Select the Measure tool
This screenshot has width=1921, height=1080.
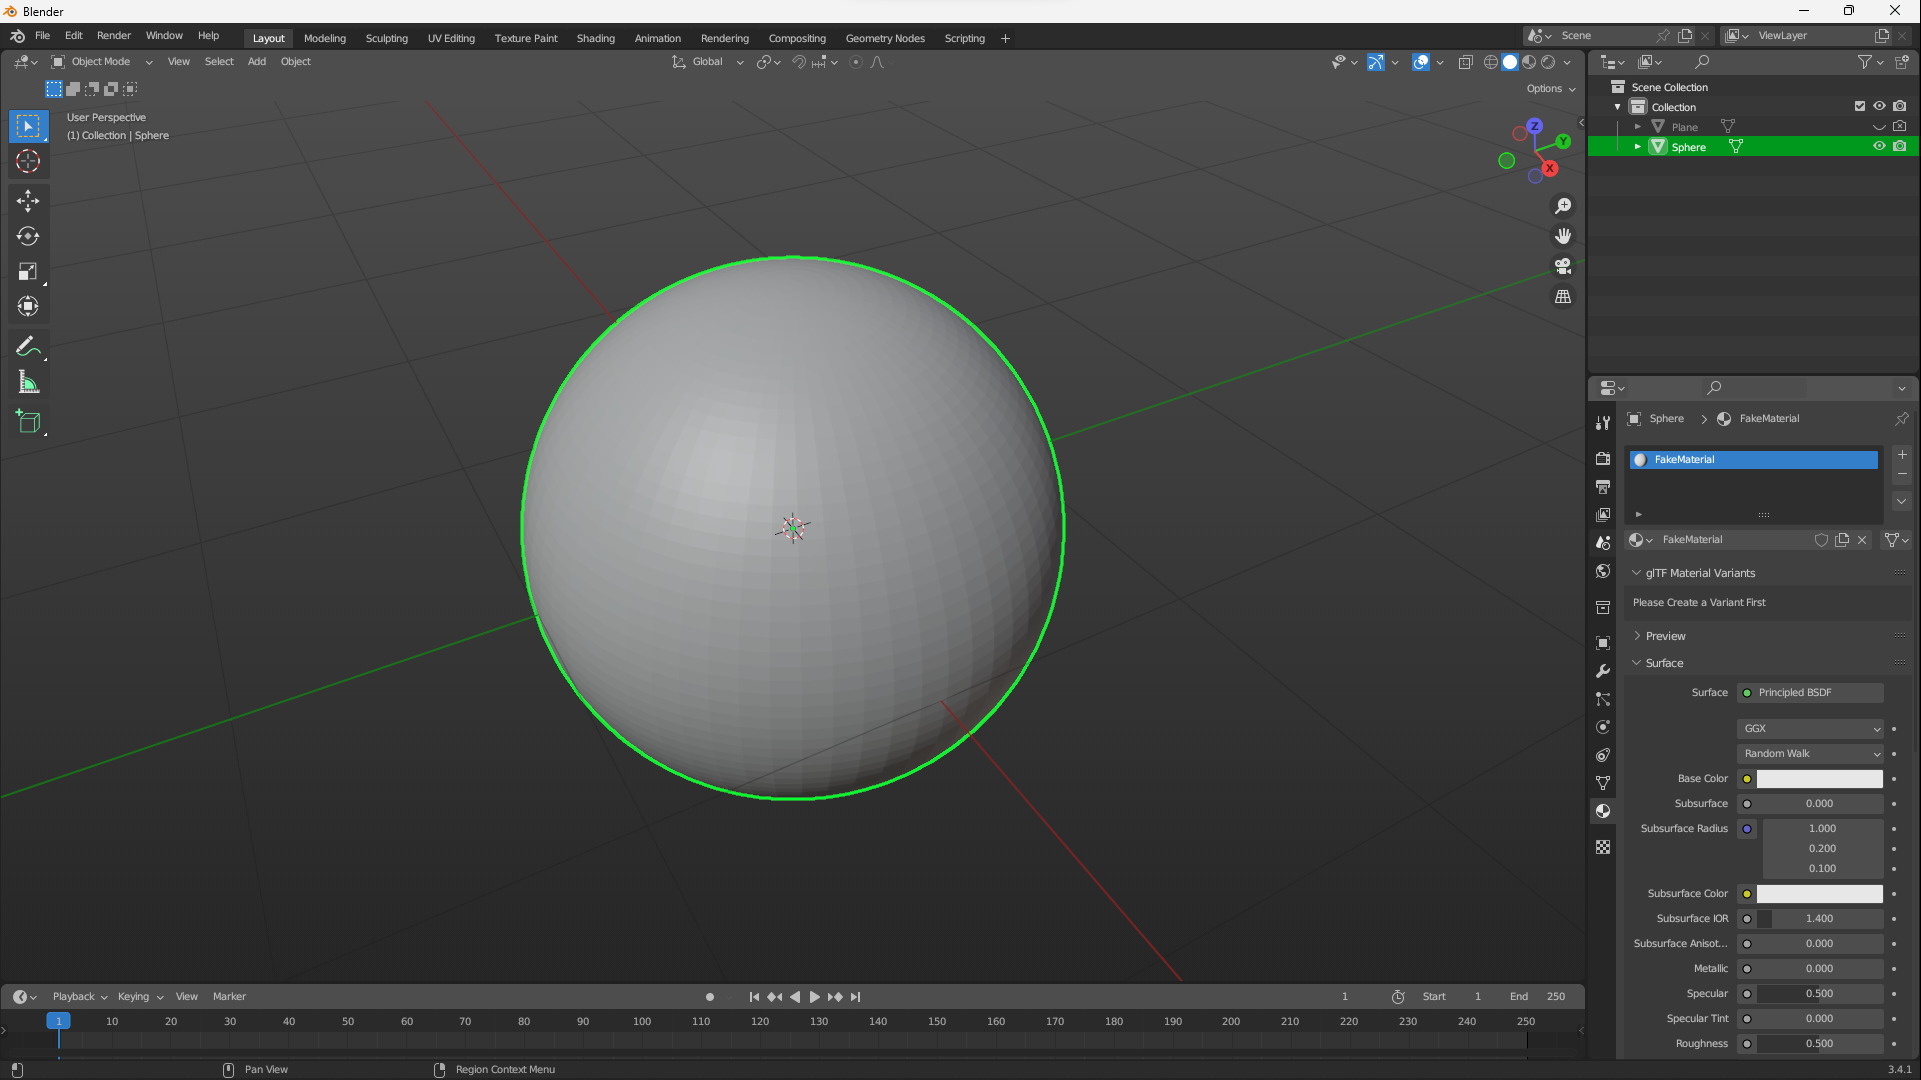28,381
